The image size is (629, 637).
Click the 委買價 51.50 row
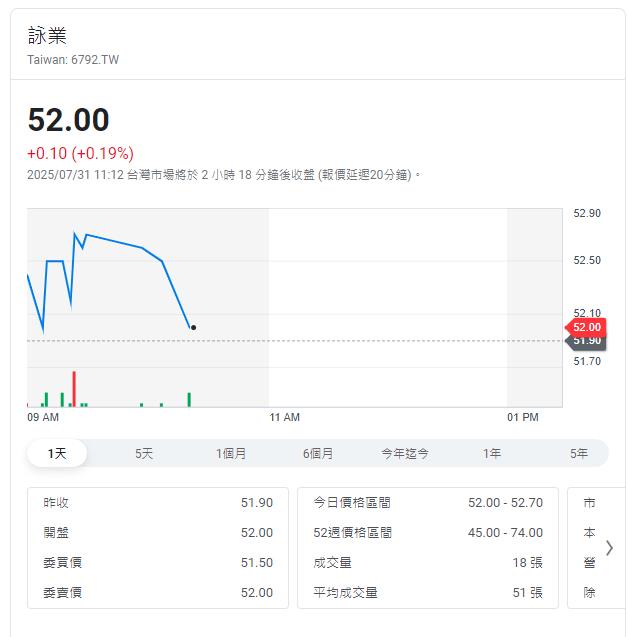(x=158, y=563)
